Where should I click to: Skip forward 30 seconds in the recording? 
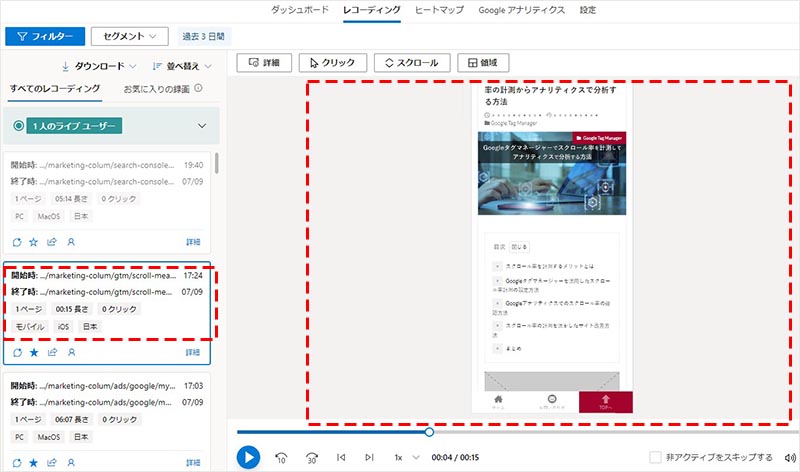(x=312, y=458)
